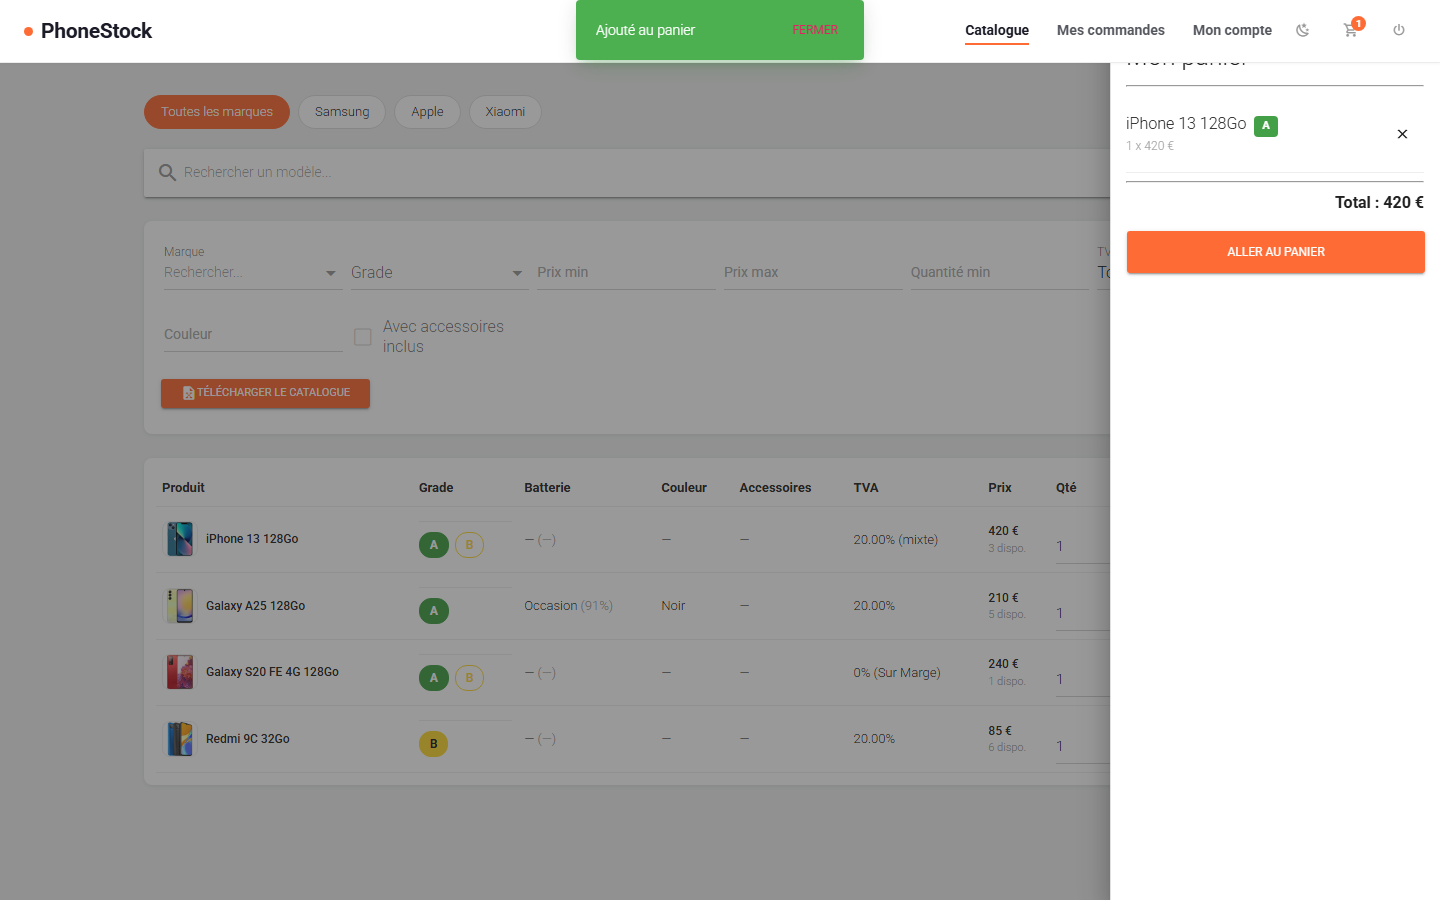
Task: Open the Marque dropdown filter
Action: (x=252, y=272)
